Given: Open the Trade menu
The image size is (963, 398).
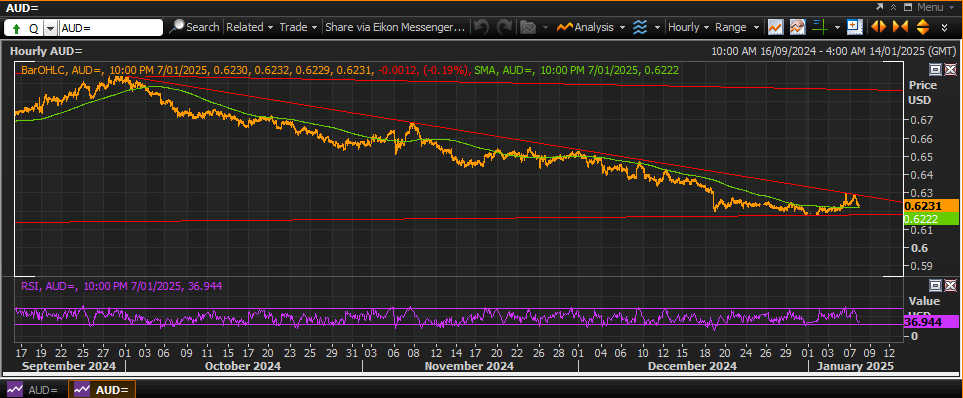Looking at the screenshot, I should click(x=298, y=27).
